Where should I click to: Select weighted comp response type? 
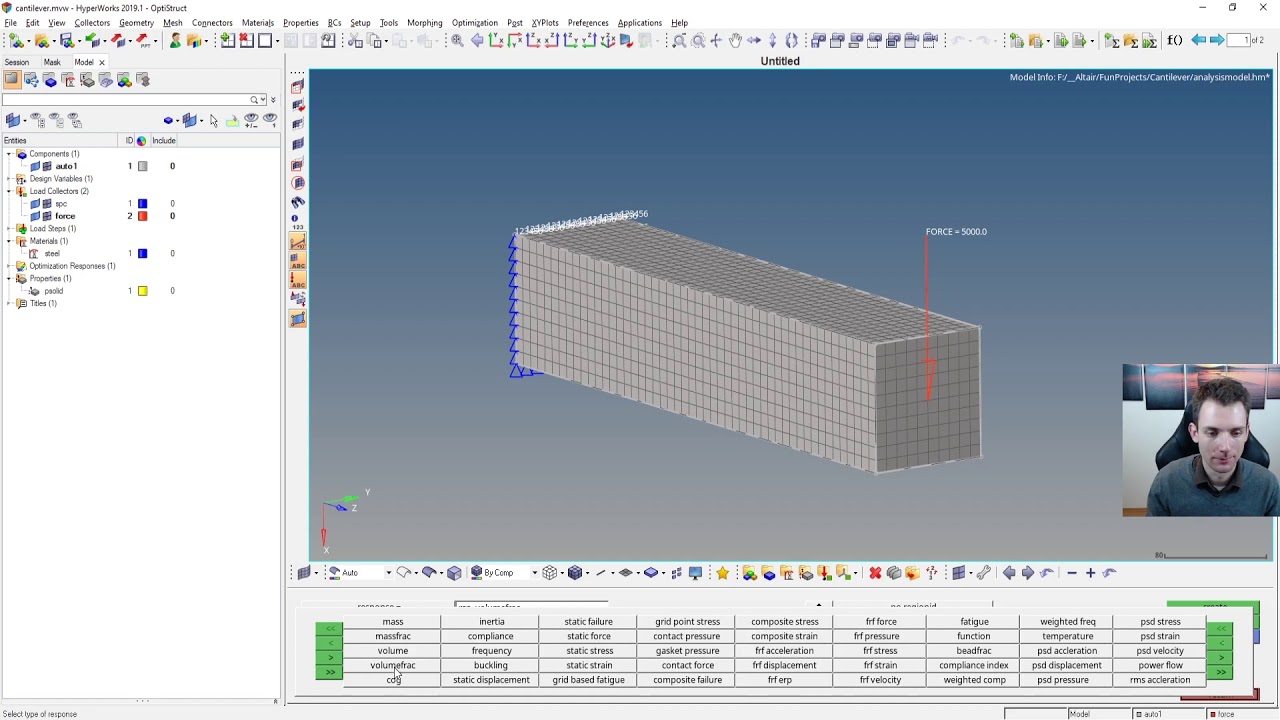[x=974, y=680]
